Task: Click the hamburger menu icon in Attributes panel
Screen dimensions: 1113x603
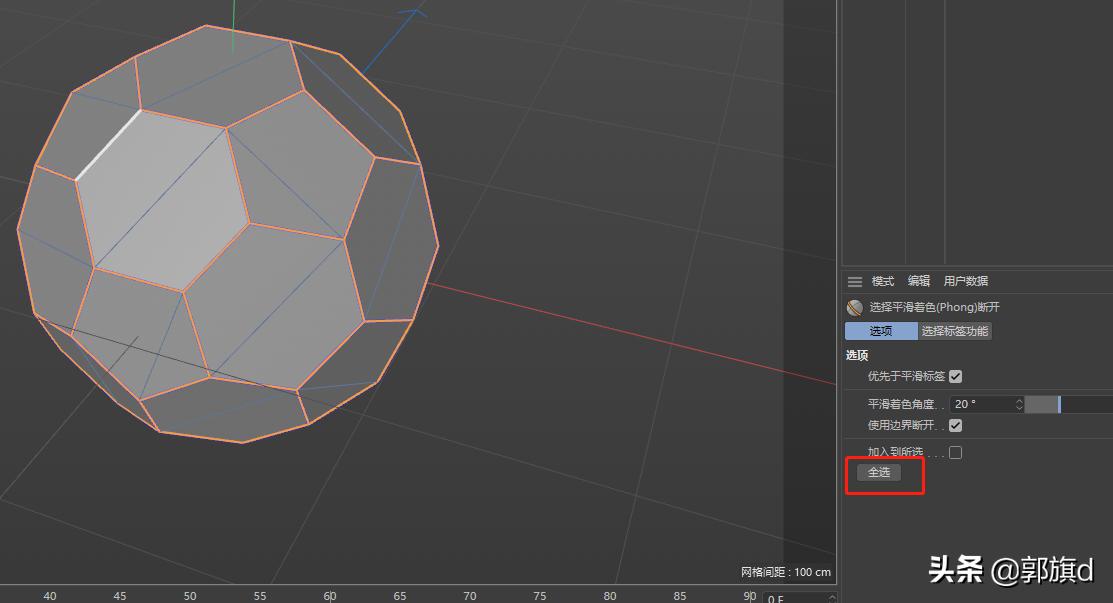Action: point(855,281)
